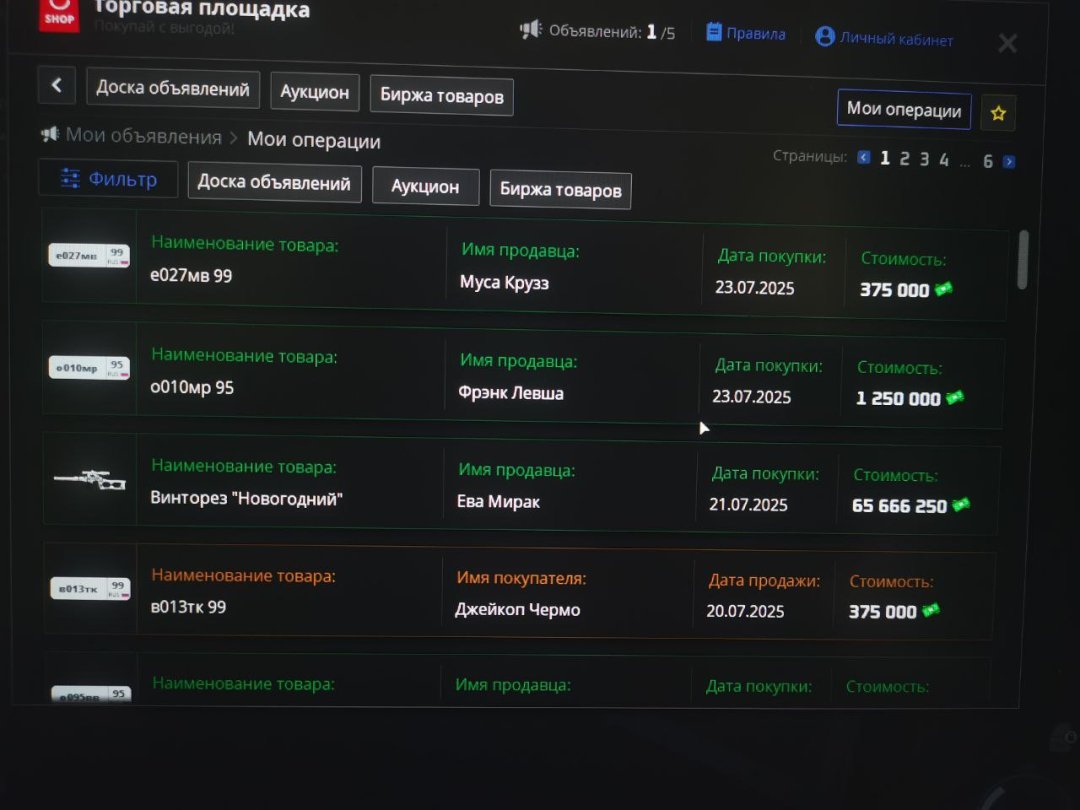Click item name о010мр 95

point(191,387)
